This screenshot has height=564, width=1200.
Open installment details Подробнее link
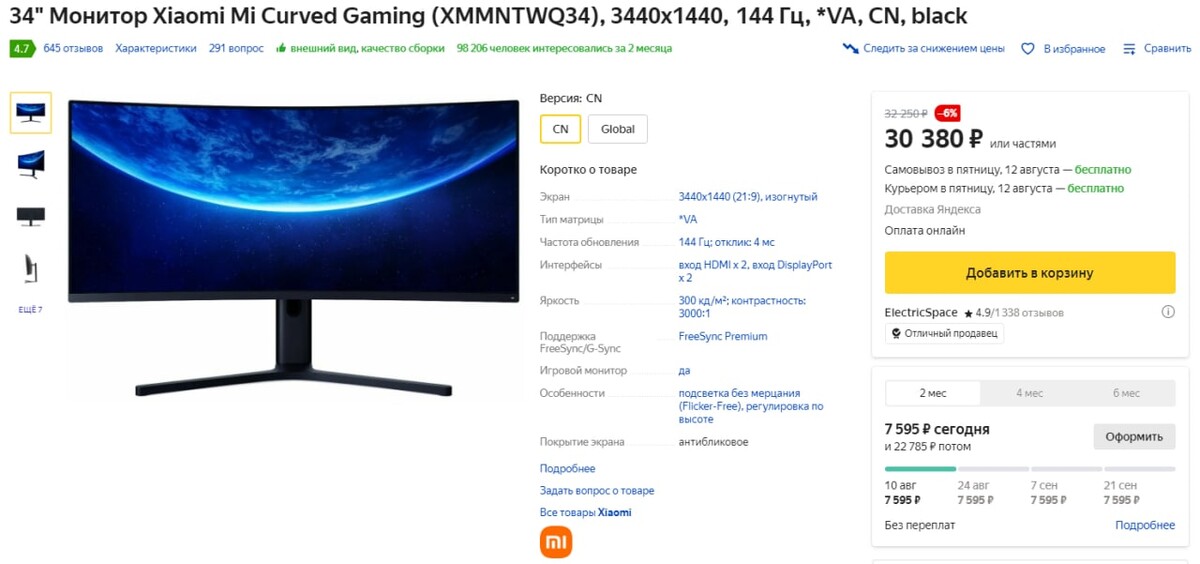pos(1145,525)
